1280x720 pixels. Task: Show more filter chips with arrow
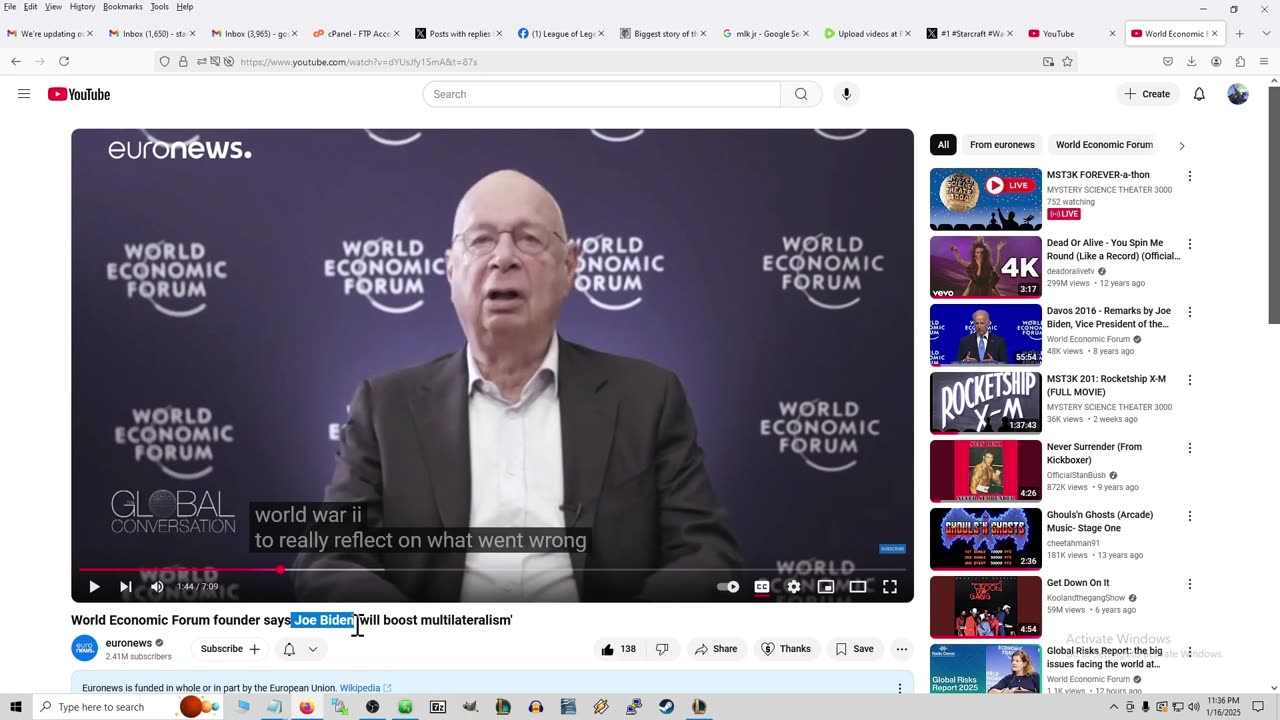1181,146
